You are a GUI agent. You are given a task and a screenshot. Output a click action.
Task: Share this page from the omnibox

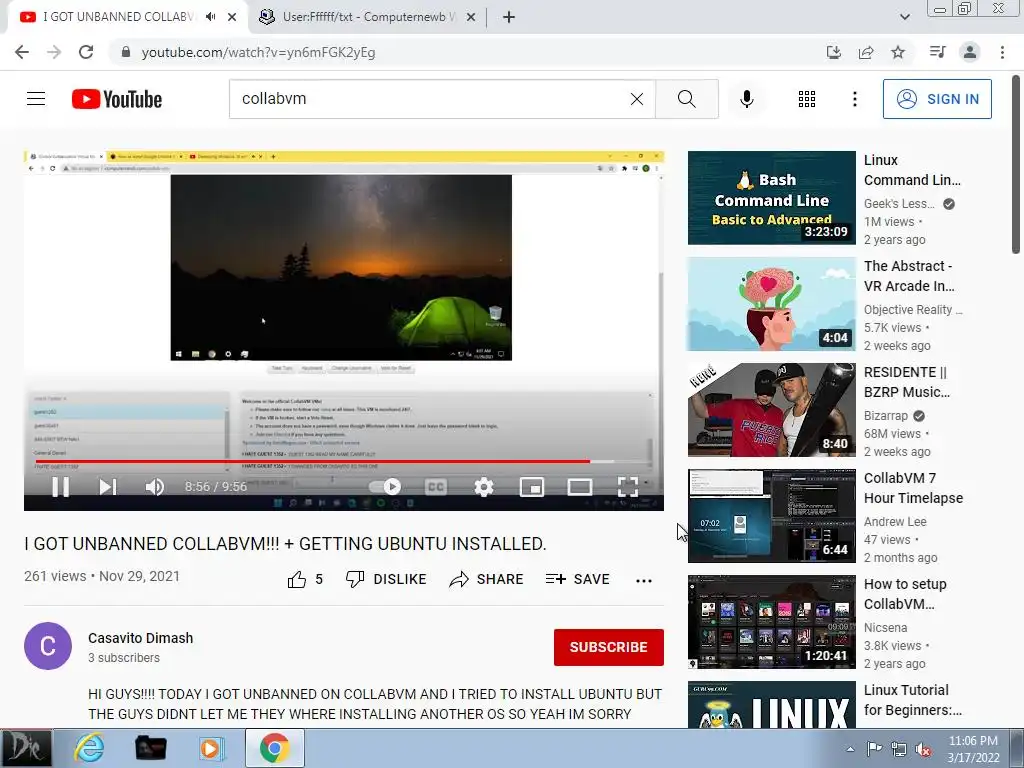pos(866,52)
